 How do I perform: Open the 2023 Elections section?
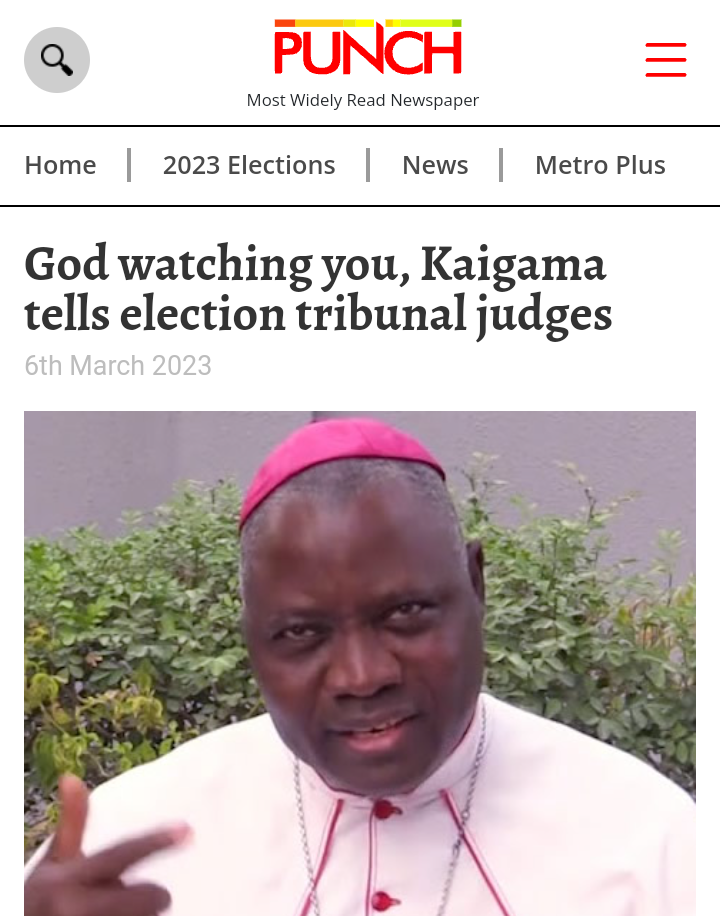(249, 165)
